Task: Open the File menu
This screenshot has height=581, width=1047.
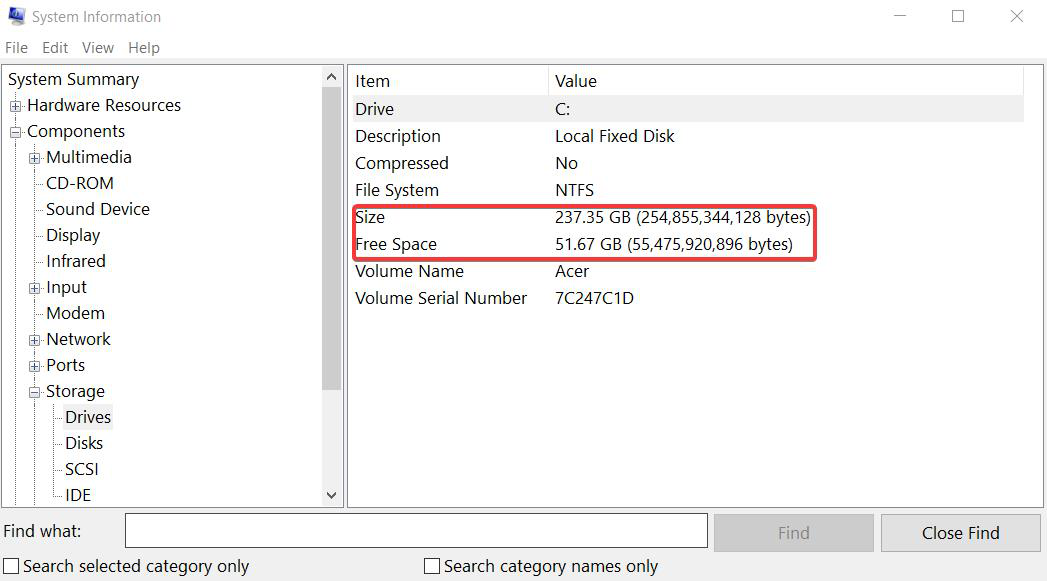Action: pyautogui.click(x=16, y=47)
